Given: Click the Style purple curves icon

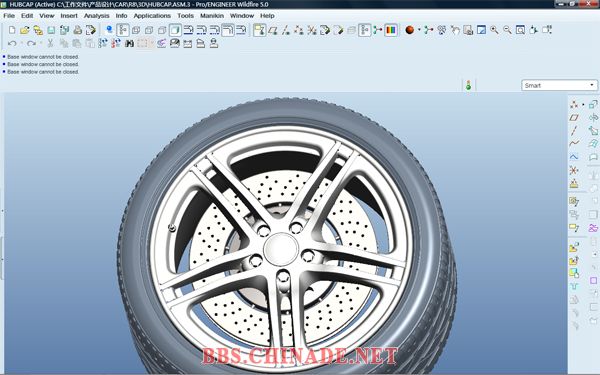Looking at the screenshot, I should [x=593, y=228].
